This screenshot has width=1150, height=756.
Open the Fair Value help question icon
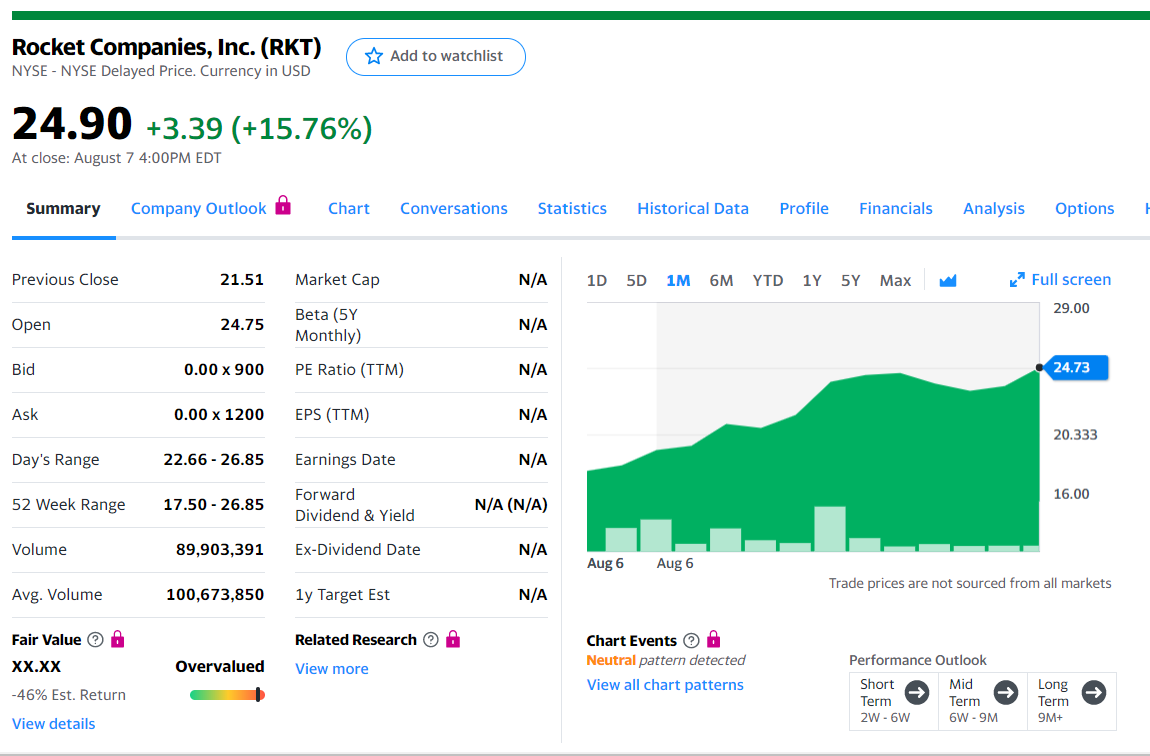(x=95, y=639)
